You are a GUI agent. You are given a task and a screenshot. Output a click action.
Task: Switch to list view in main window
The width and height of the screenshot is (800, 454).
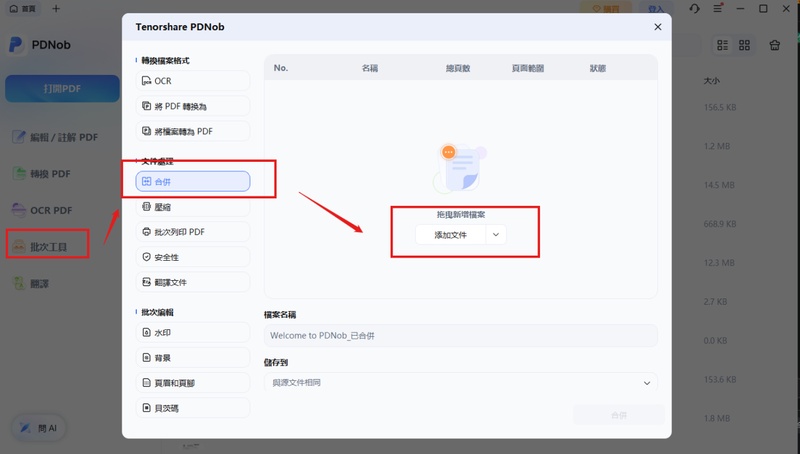click(722, 45)
